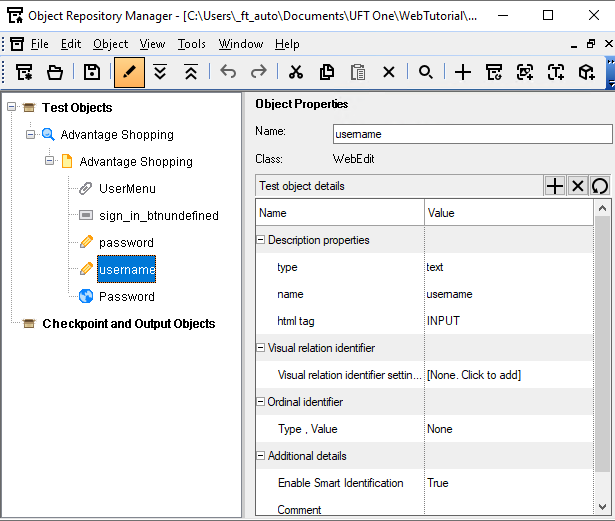The image size is (615, 521).
Task: Collapse the Description properties section
Action: 260,239
